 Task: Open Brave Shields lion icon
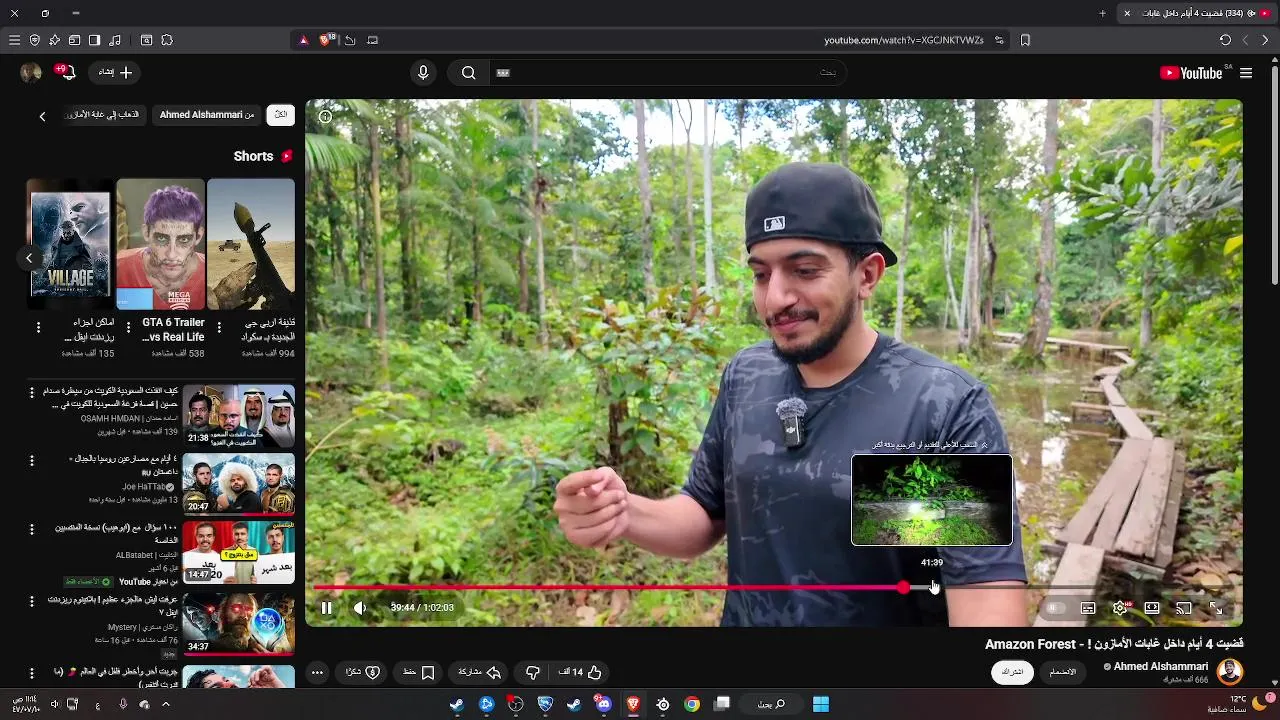coord(325,40)
